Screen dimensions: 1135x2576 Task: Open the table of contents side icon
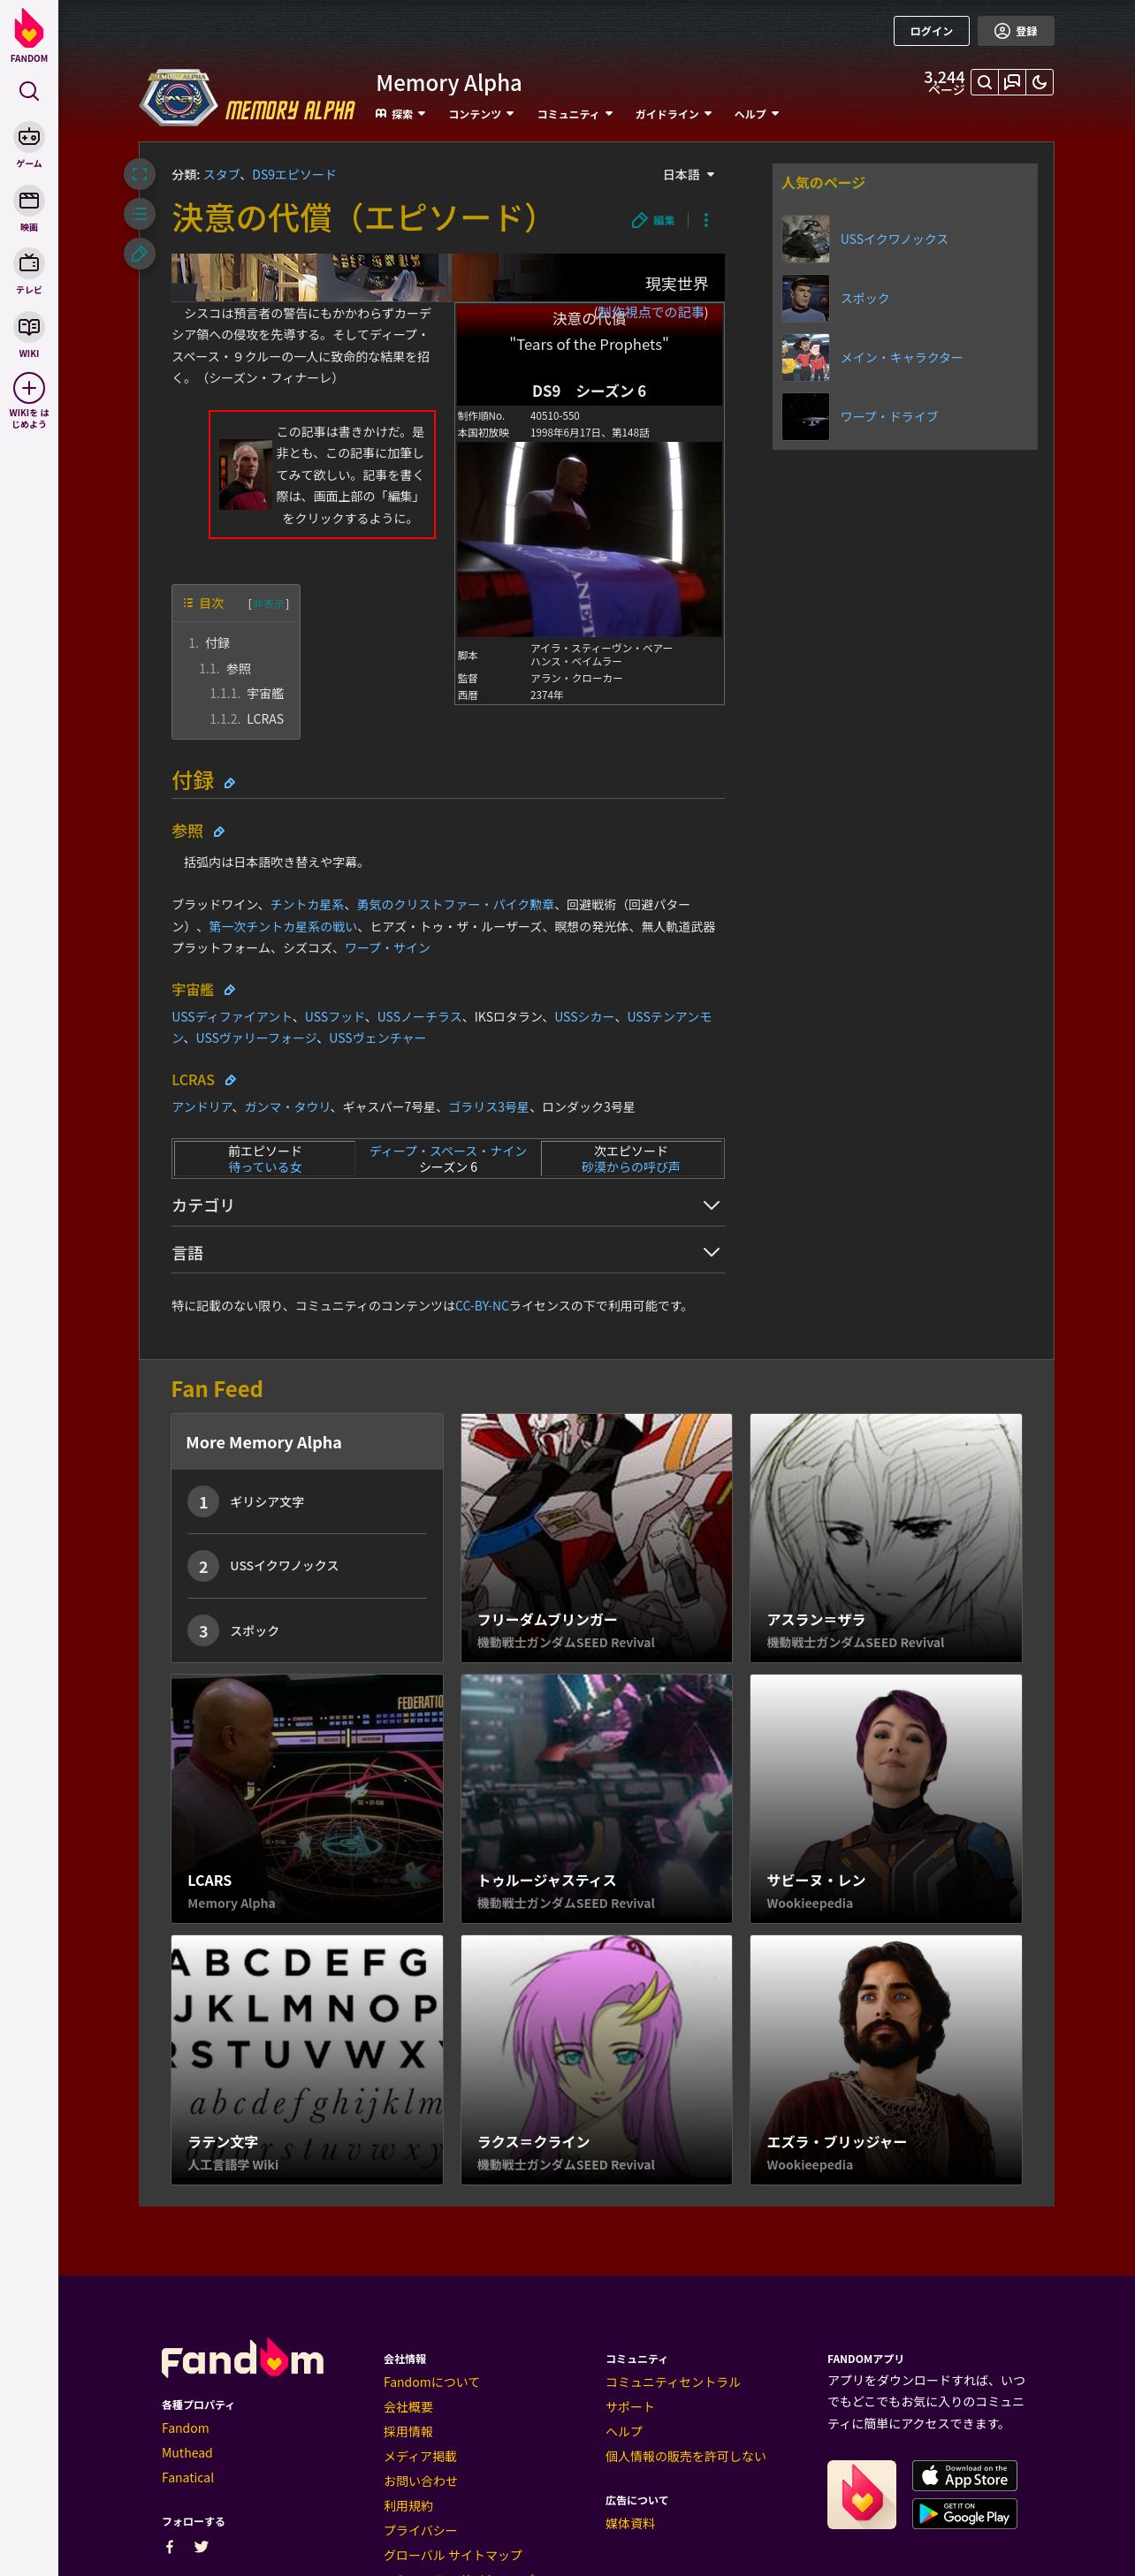140,213
